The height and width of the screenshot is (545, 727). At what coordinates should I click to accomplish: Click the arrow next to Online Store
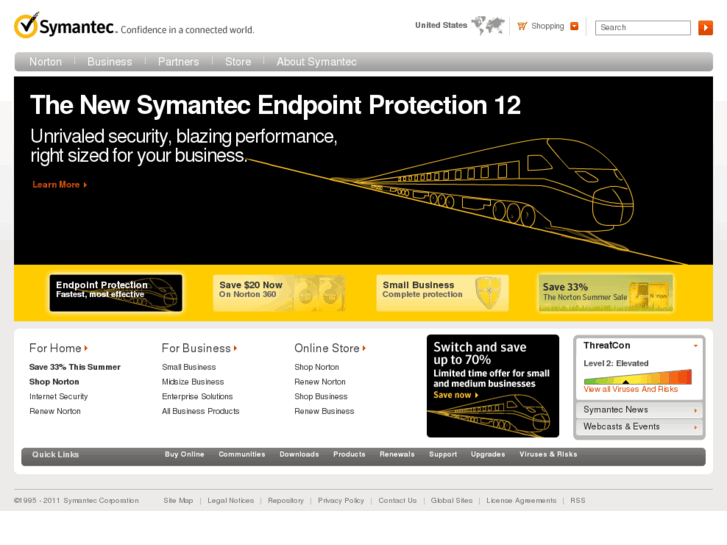[x=364, y=348]
